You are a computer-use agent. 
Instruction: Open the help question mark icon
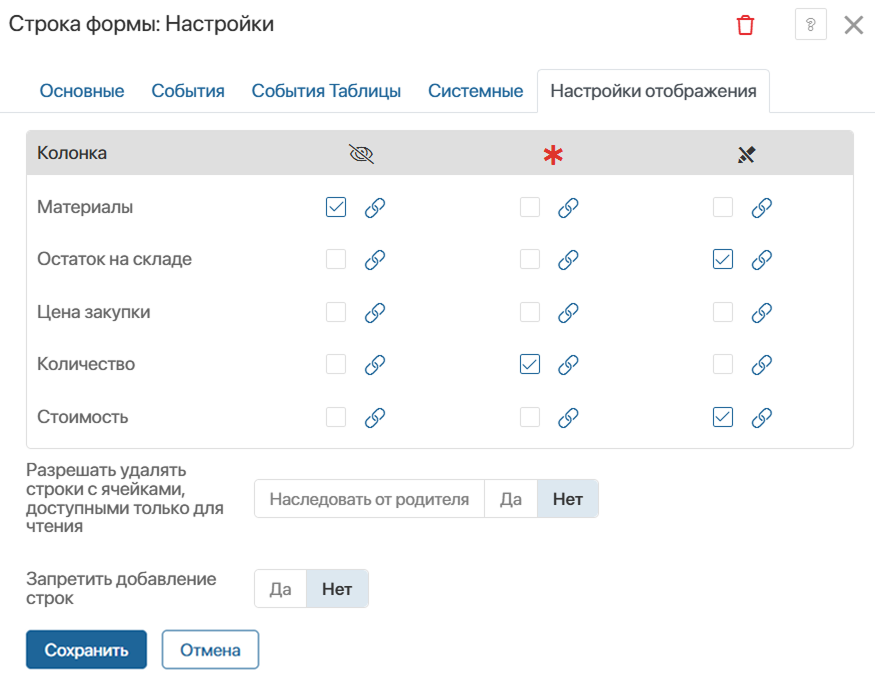810,25
